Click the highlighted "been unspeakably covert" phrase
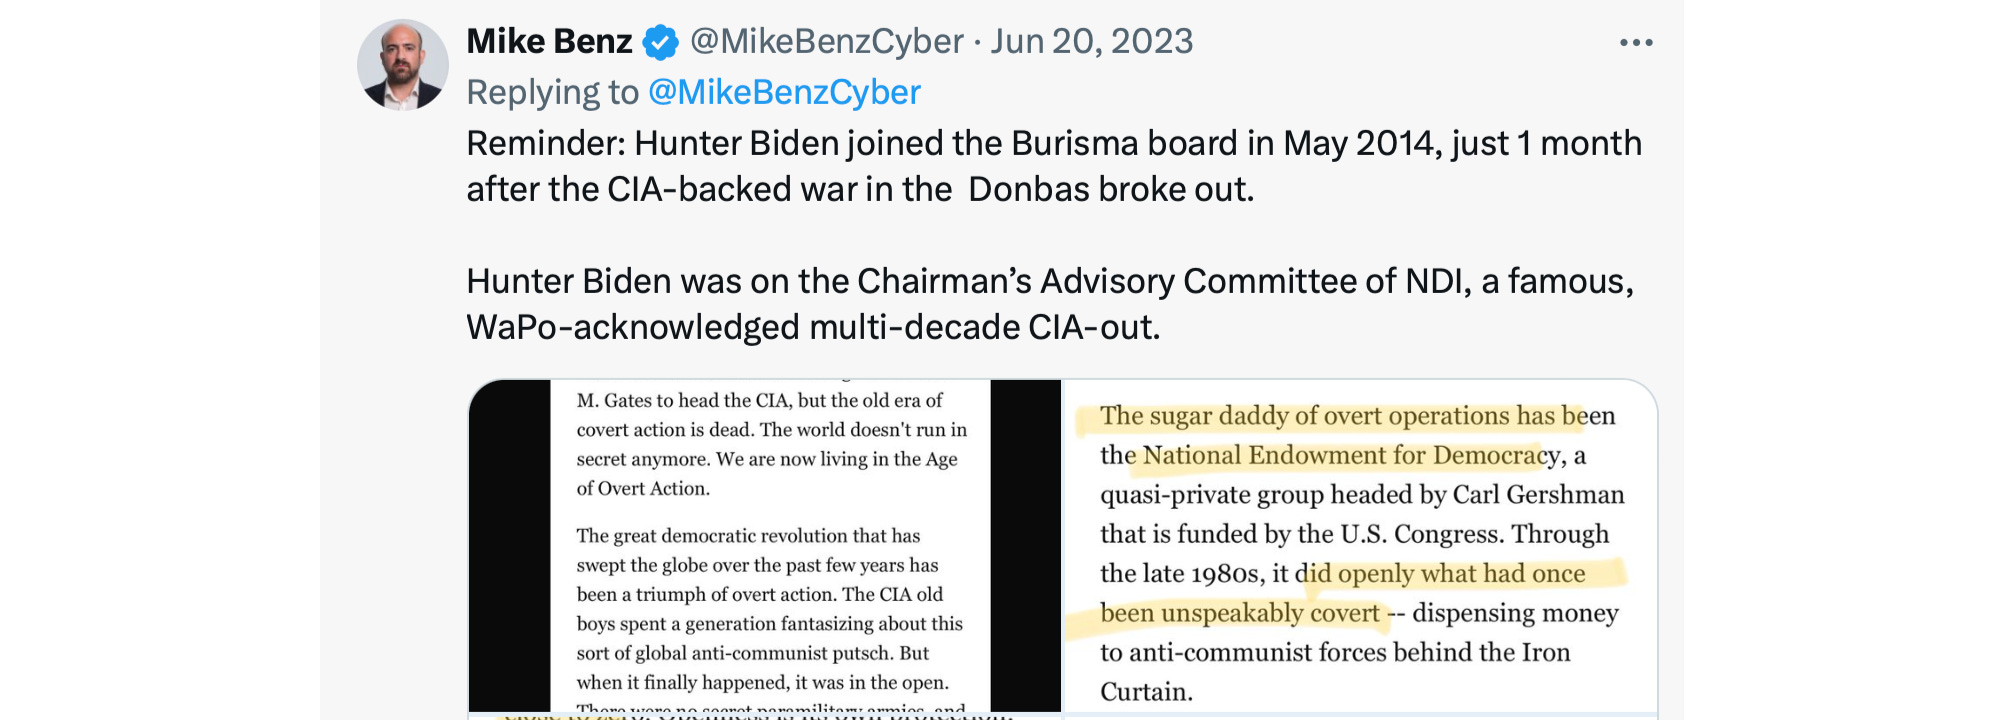Screen dimensions: 2004x720 [1239, 613]
